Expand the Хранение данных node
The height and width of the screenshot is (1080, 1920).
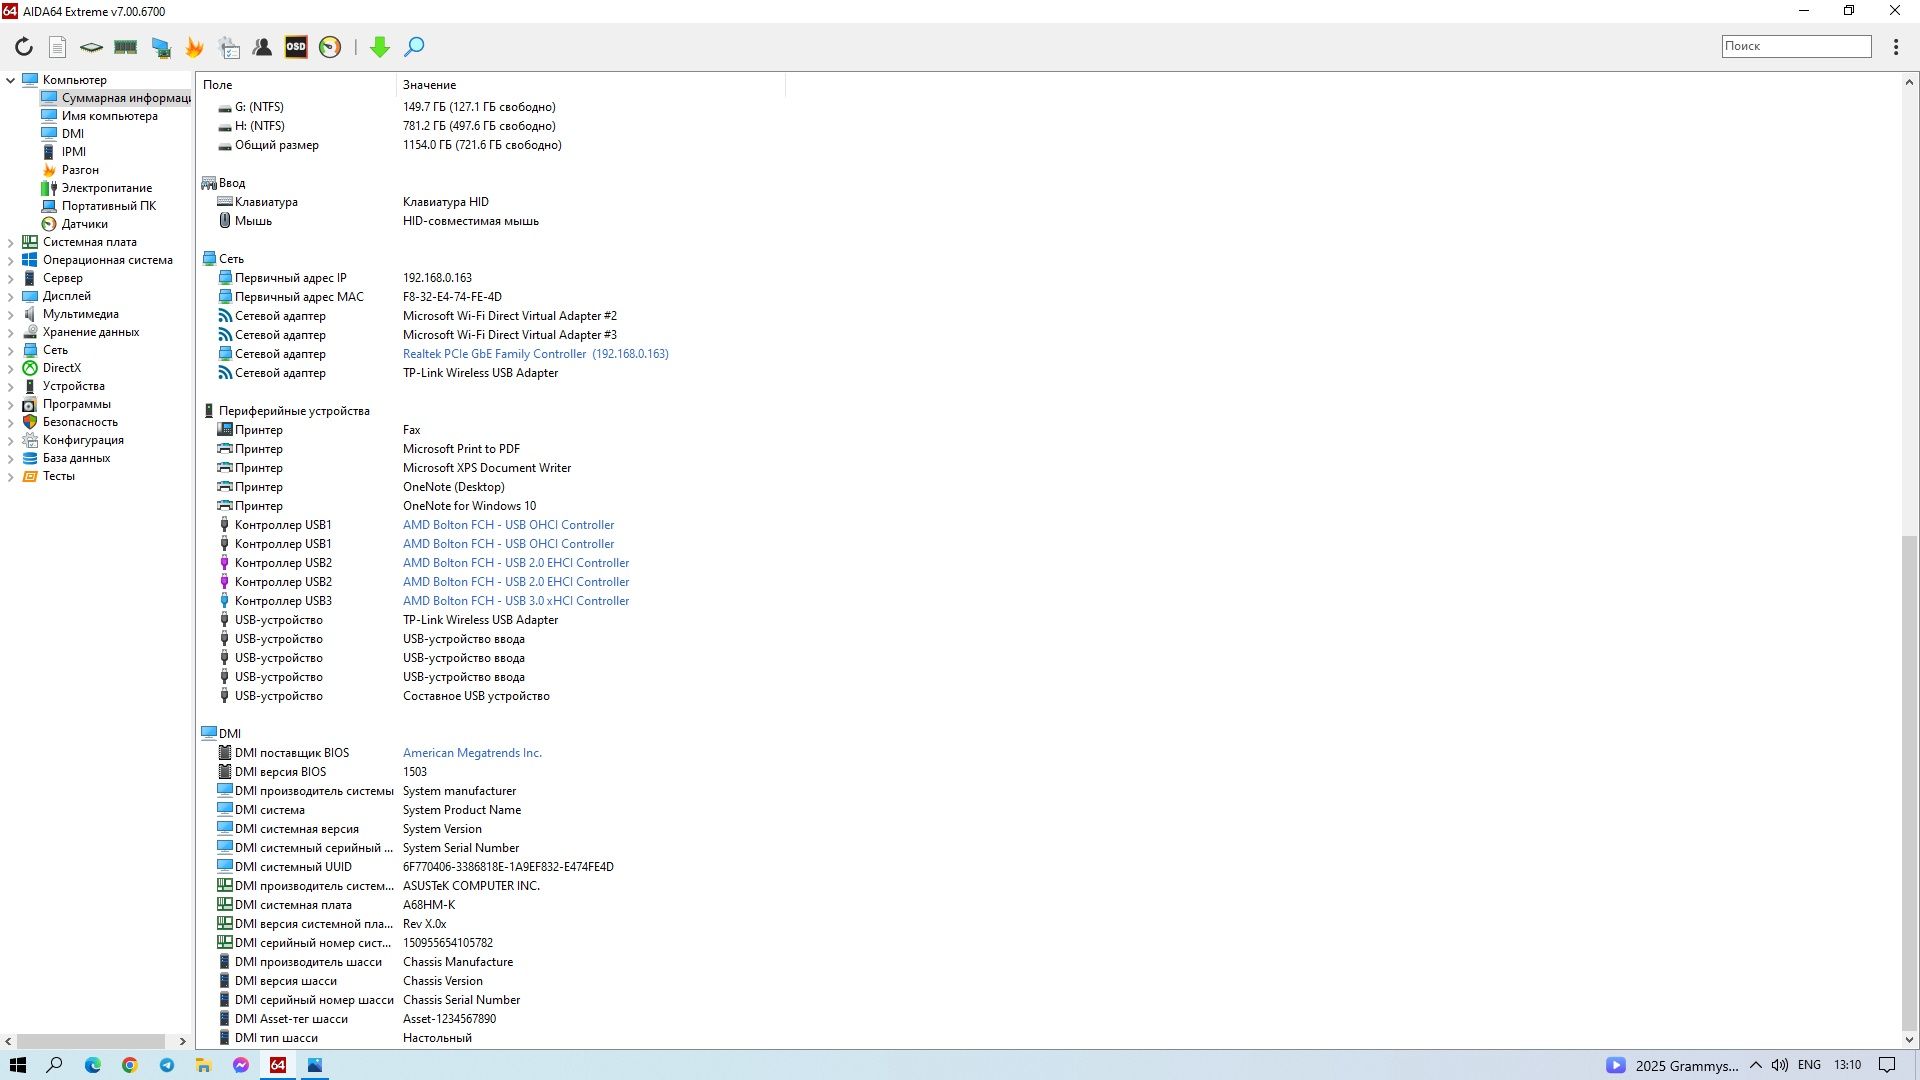pos(10,332)
